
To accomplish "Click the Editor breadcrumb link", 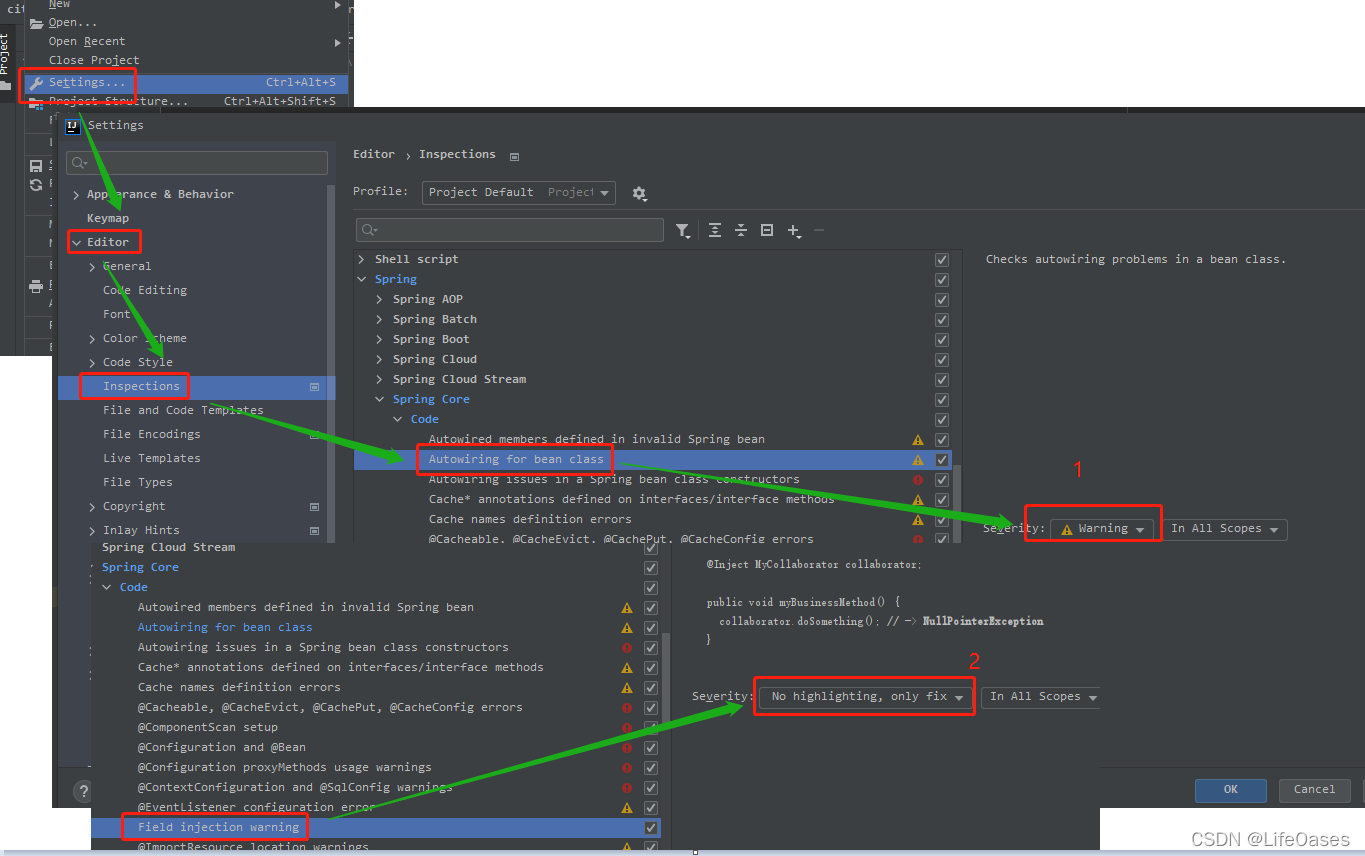I will coord(374,155).
